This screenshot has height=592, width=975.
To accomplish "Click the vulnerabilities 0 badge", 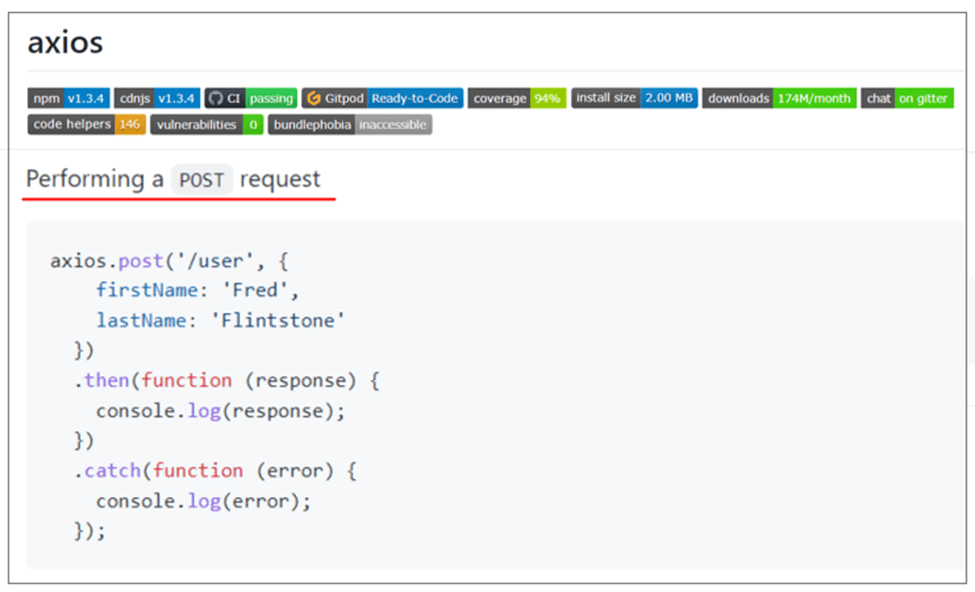I will coord(207,124).
